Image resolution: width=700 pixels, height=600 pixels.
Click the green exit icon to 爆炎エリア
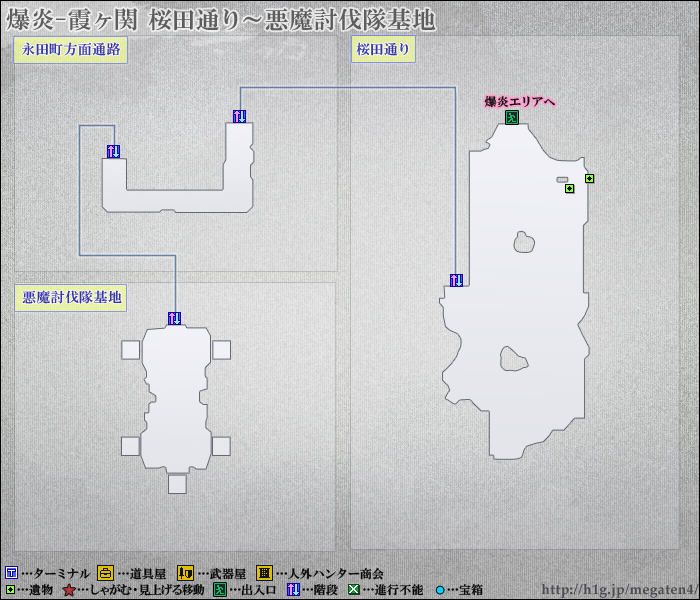click(511, 118)
